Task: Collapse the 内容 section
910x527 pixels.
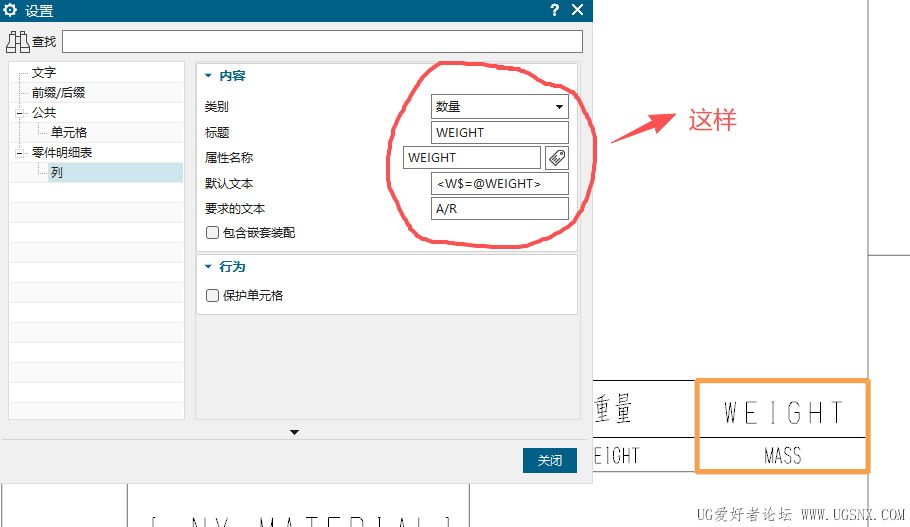Action: [x=208, y=75]
